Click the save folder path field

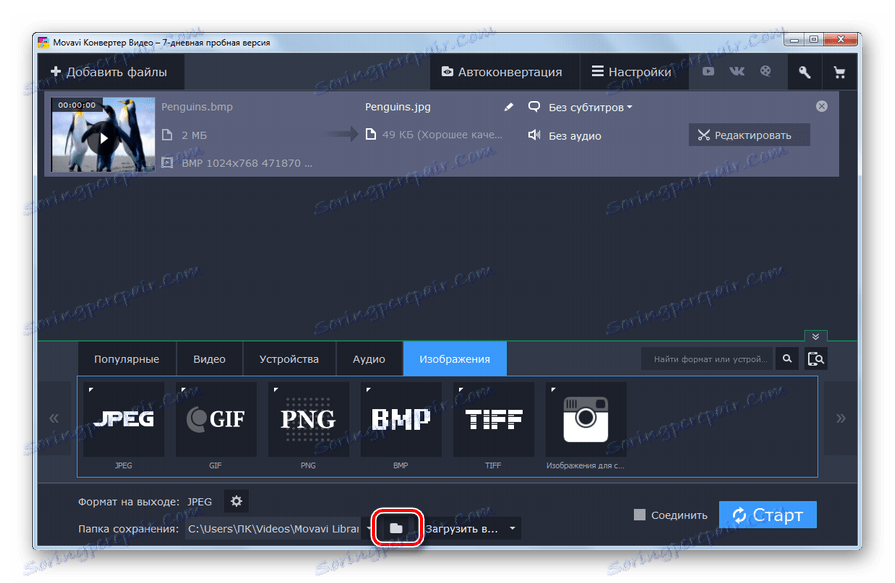pos(274,529)
